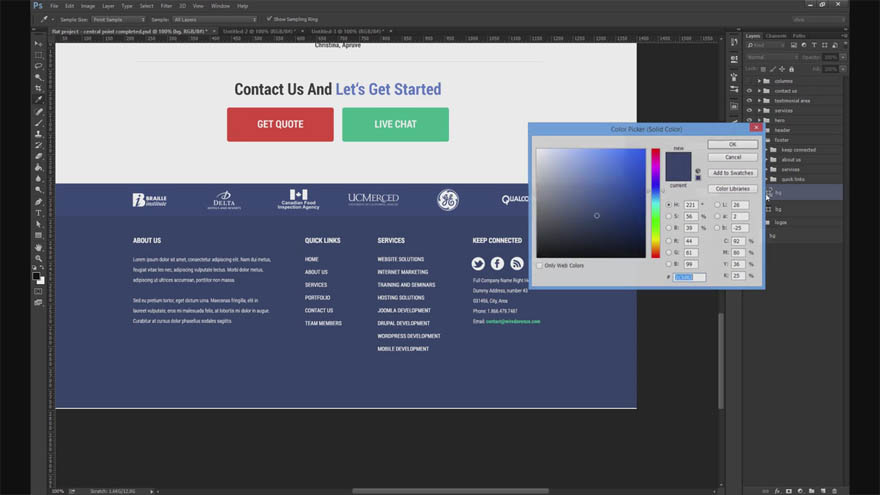This screenshot has height=495, width=880.
Task: Click the LIVE CHAT button
Action: 396,124
